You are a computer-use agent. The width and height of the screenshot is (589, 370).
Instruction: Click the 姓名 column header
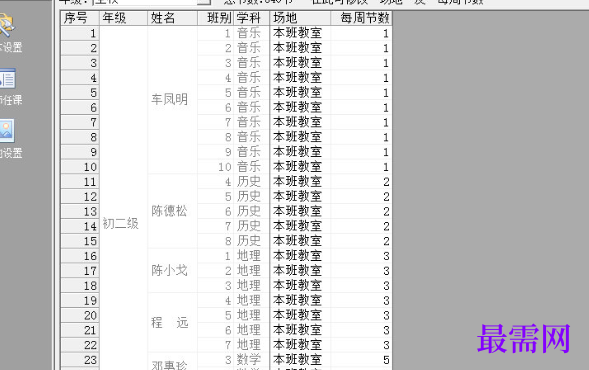(172, 18)
